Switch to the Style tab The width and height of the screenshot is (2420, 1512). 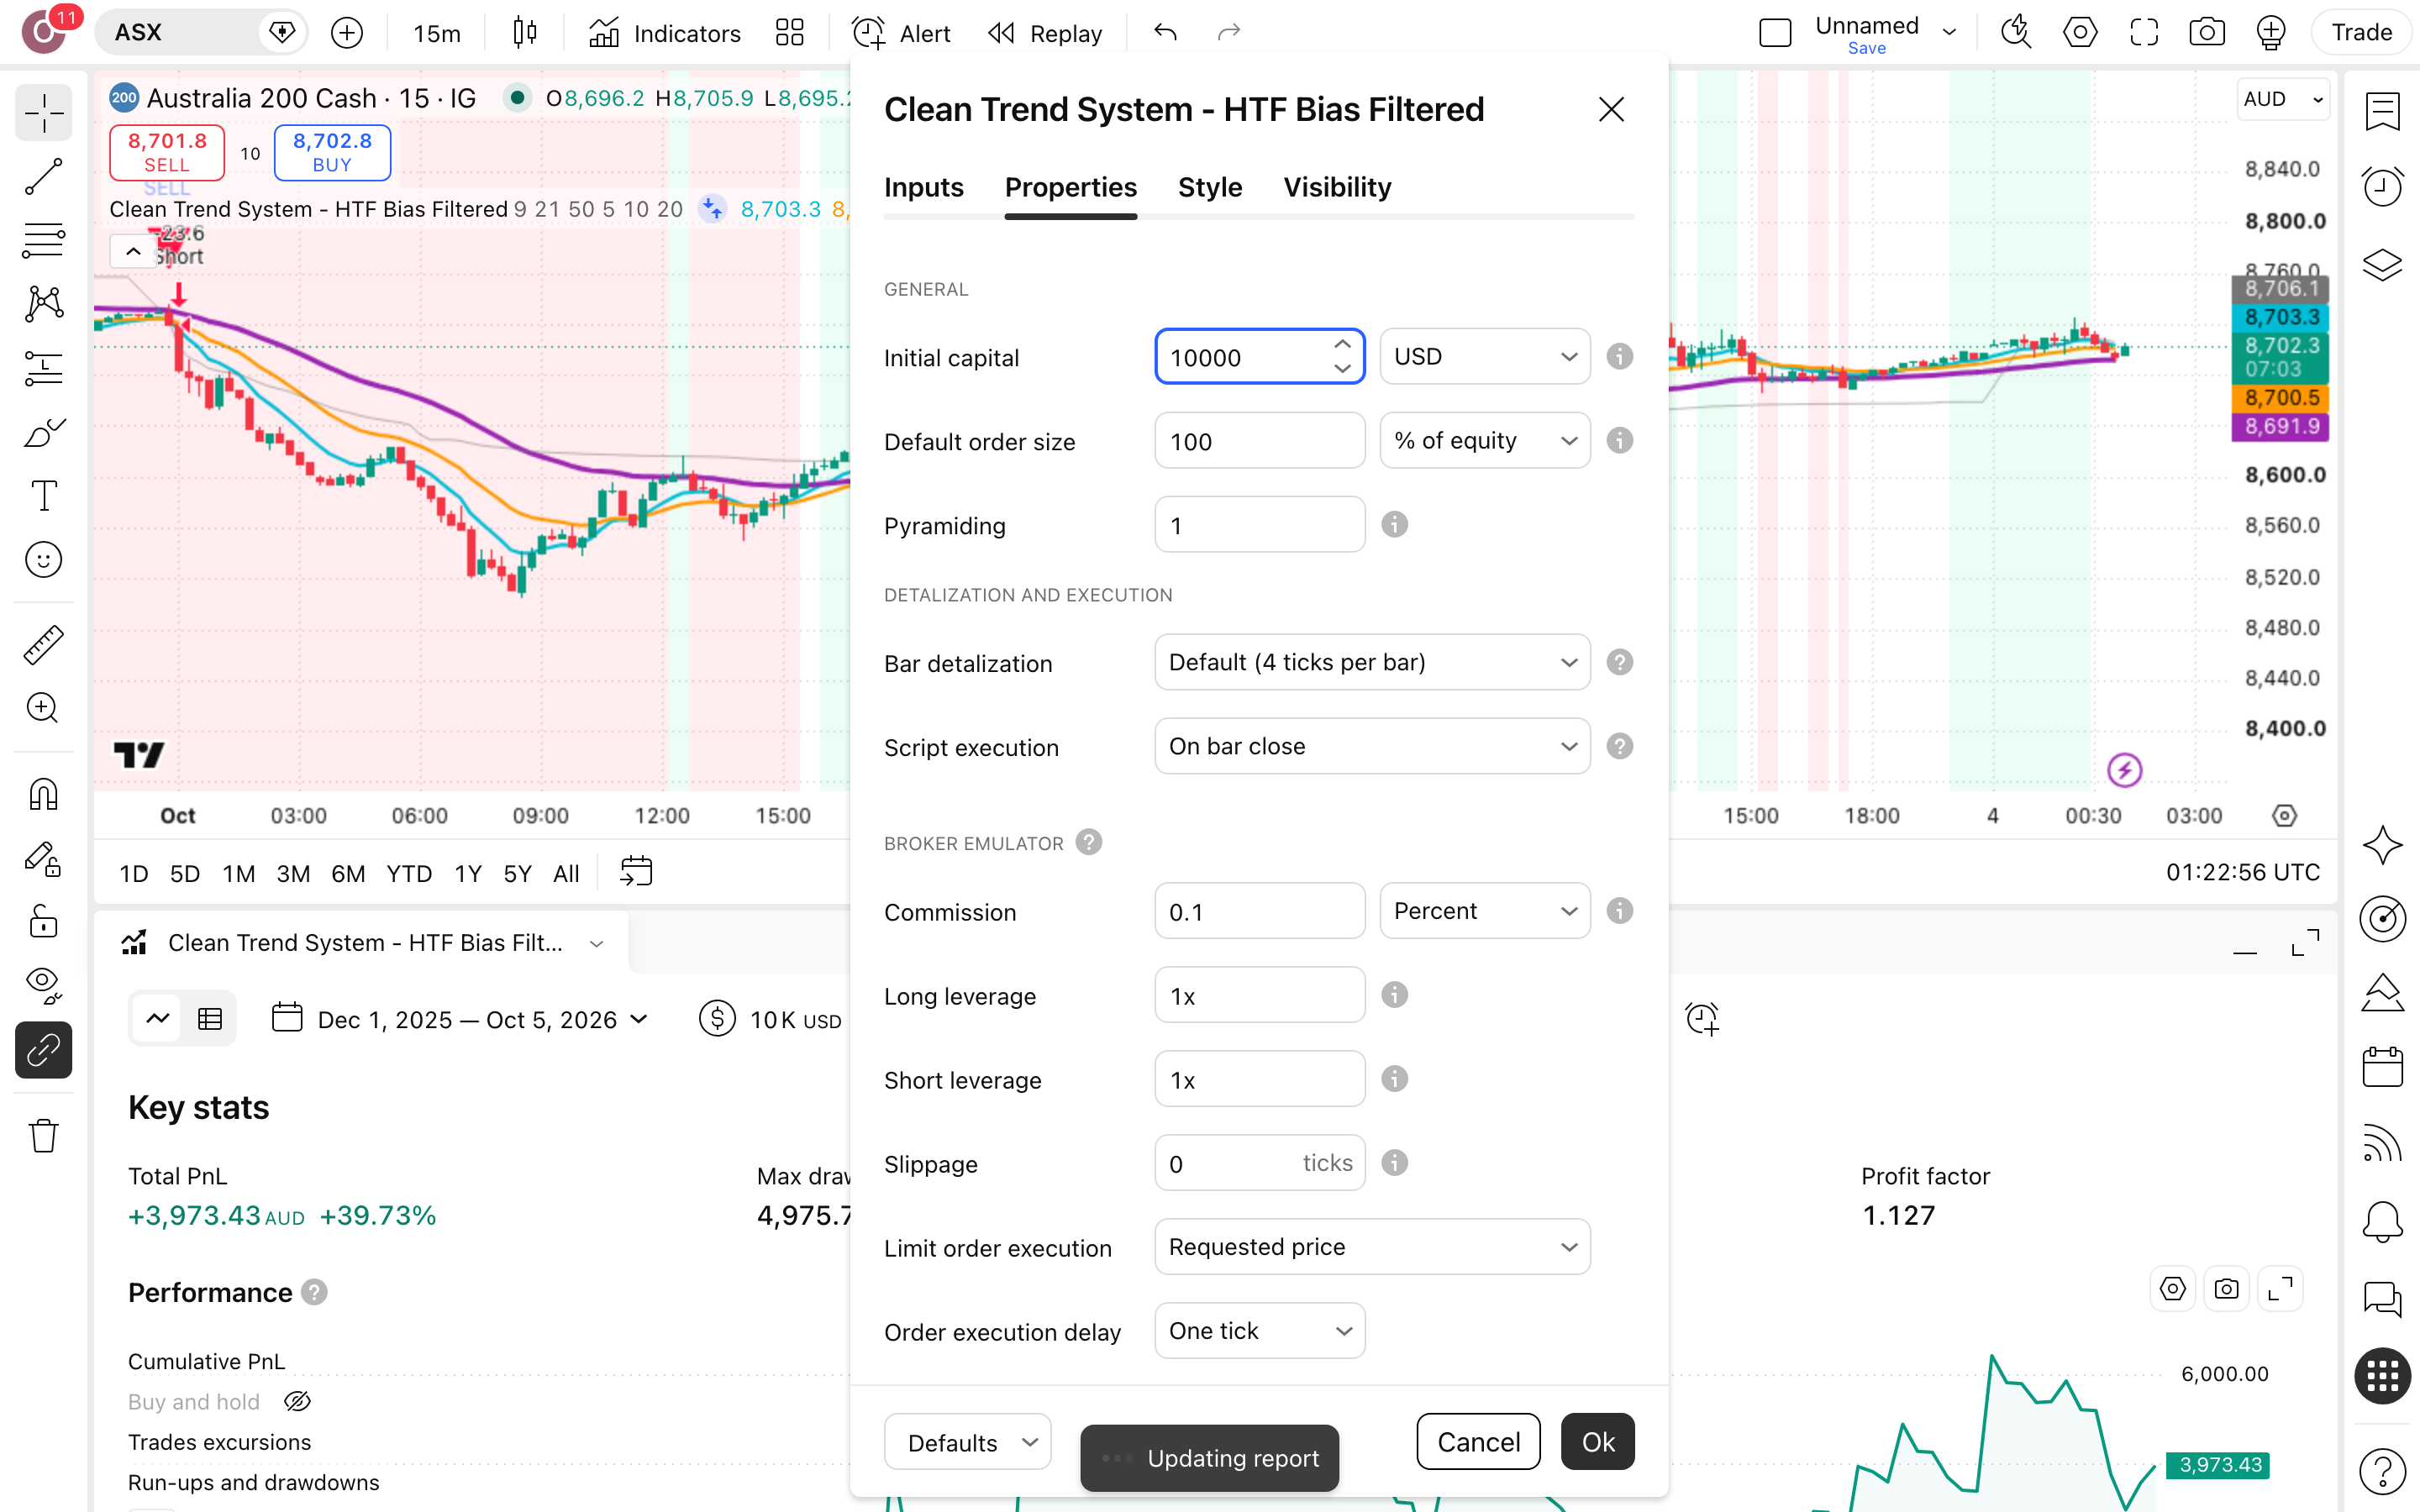point(1210,188)
